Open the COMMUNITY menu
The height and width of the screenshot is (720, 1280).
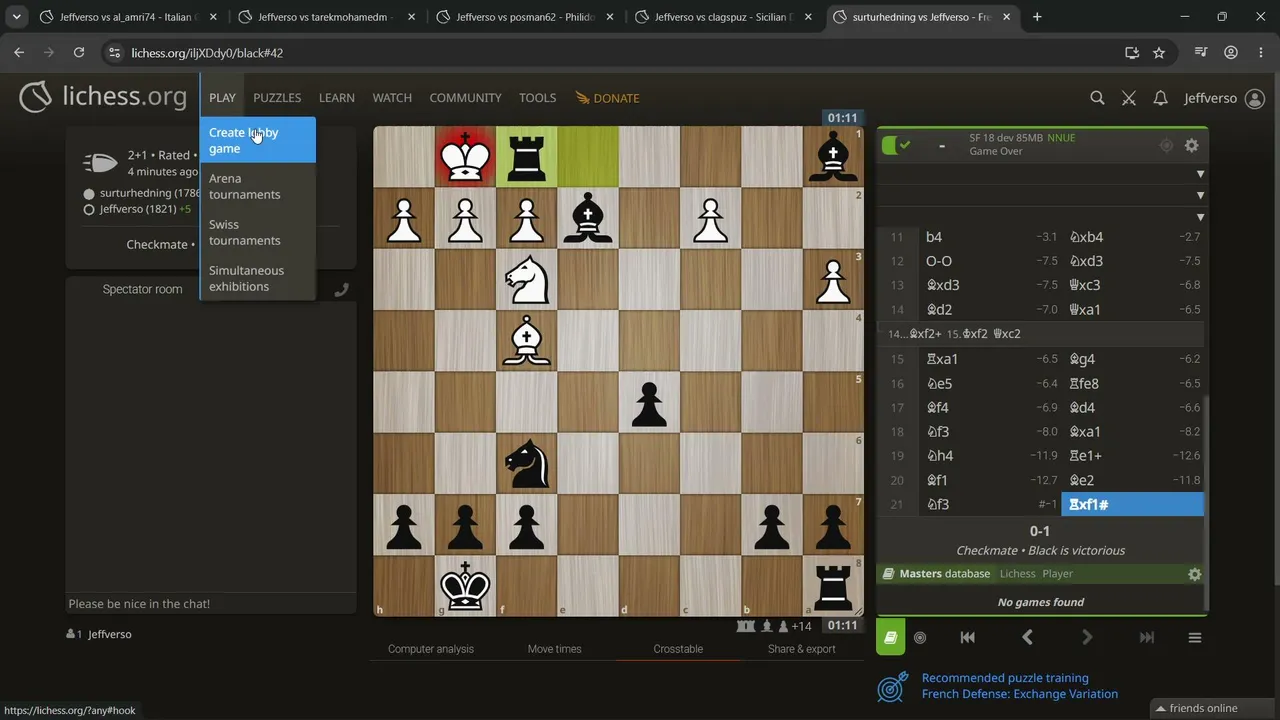click(x=465, y=98)
